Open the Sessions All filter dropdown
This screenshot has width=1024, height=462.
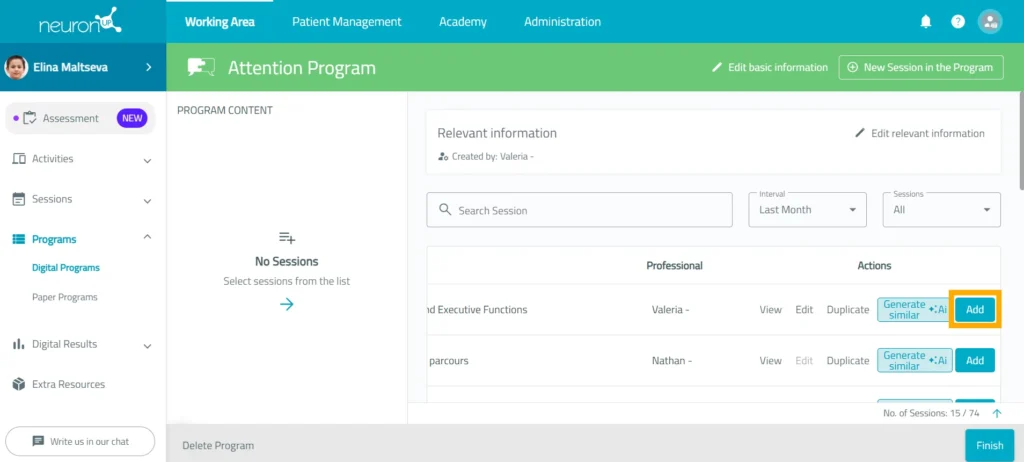(x=941, y=210)
